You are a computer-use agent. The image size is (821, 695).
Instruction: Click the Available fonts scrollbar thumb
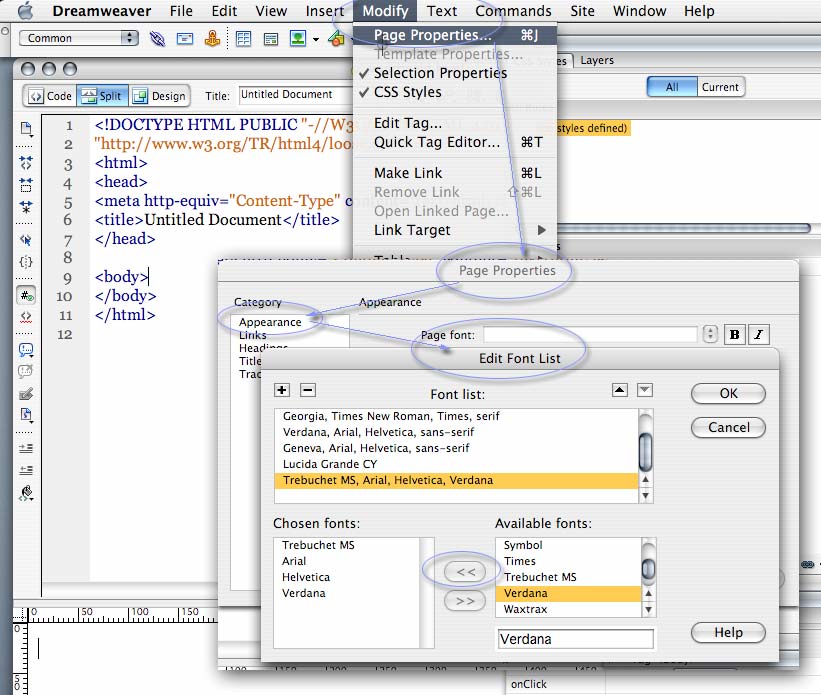(x=649, y=569)
